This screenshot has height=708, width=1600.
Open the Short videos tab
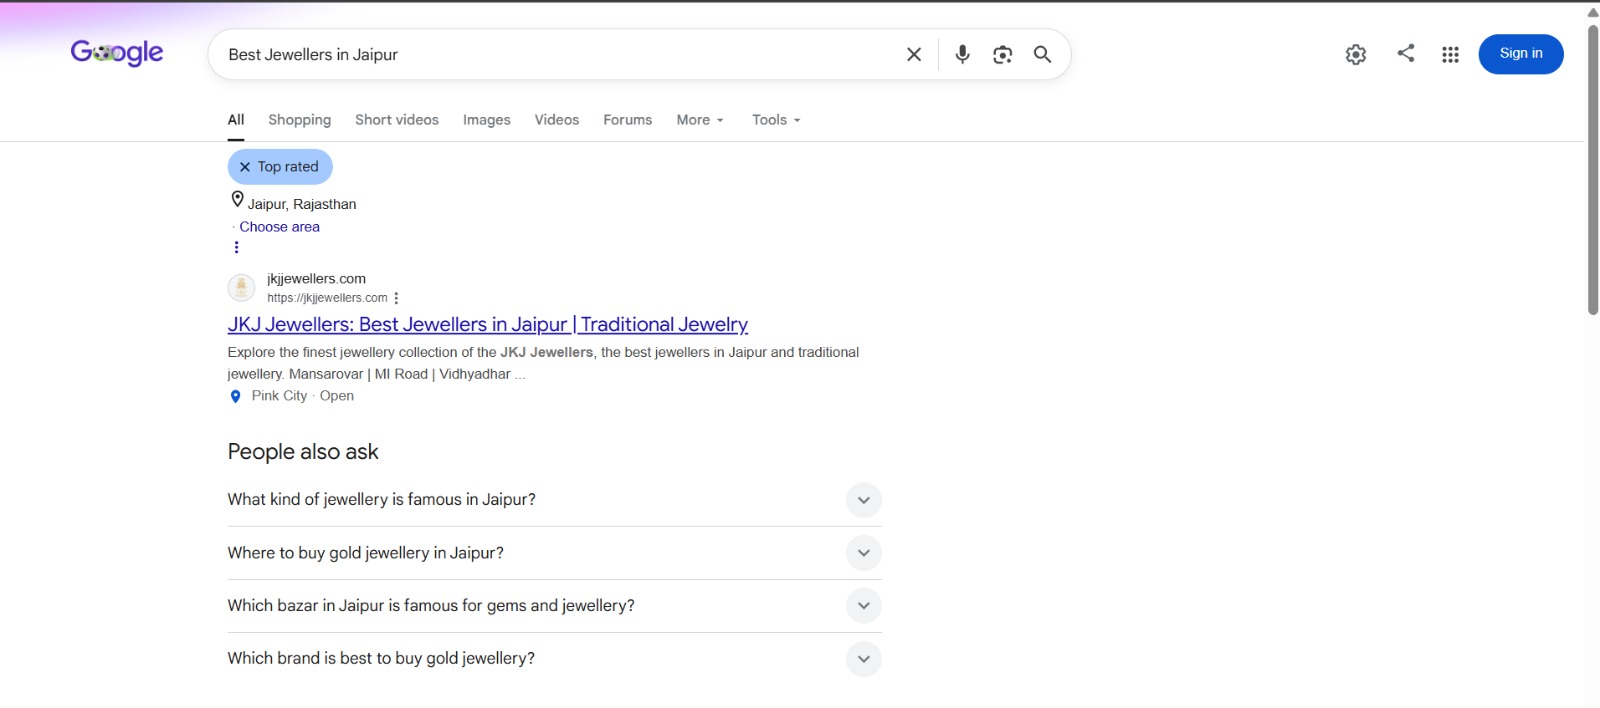point(397,120)
